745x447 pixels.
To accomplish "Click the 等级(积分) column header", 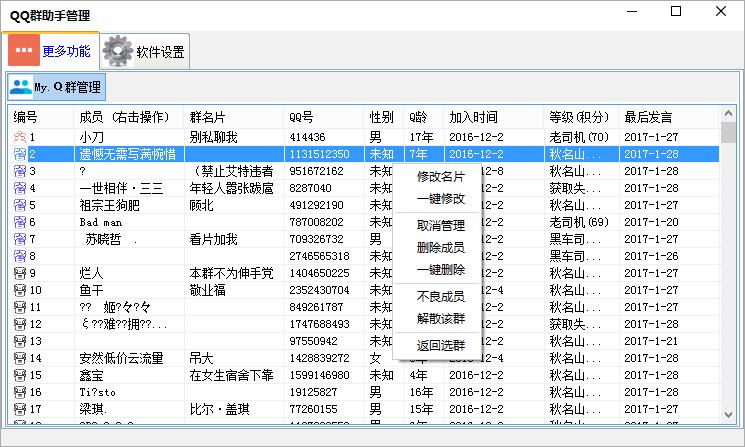I will (x=581, y=117).
